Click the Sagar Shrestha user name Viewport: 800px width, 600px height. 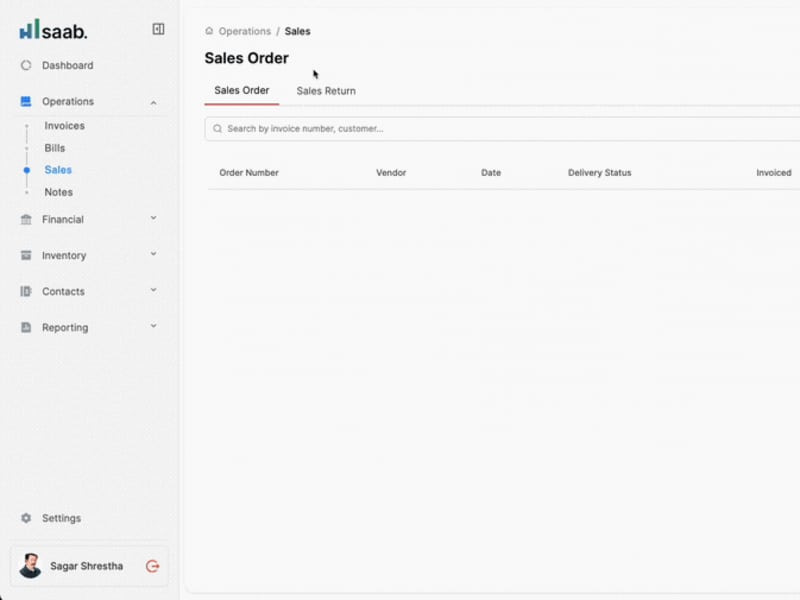coord(86,566)
